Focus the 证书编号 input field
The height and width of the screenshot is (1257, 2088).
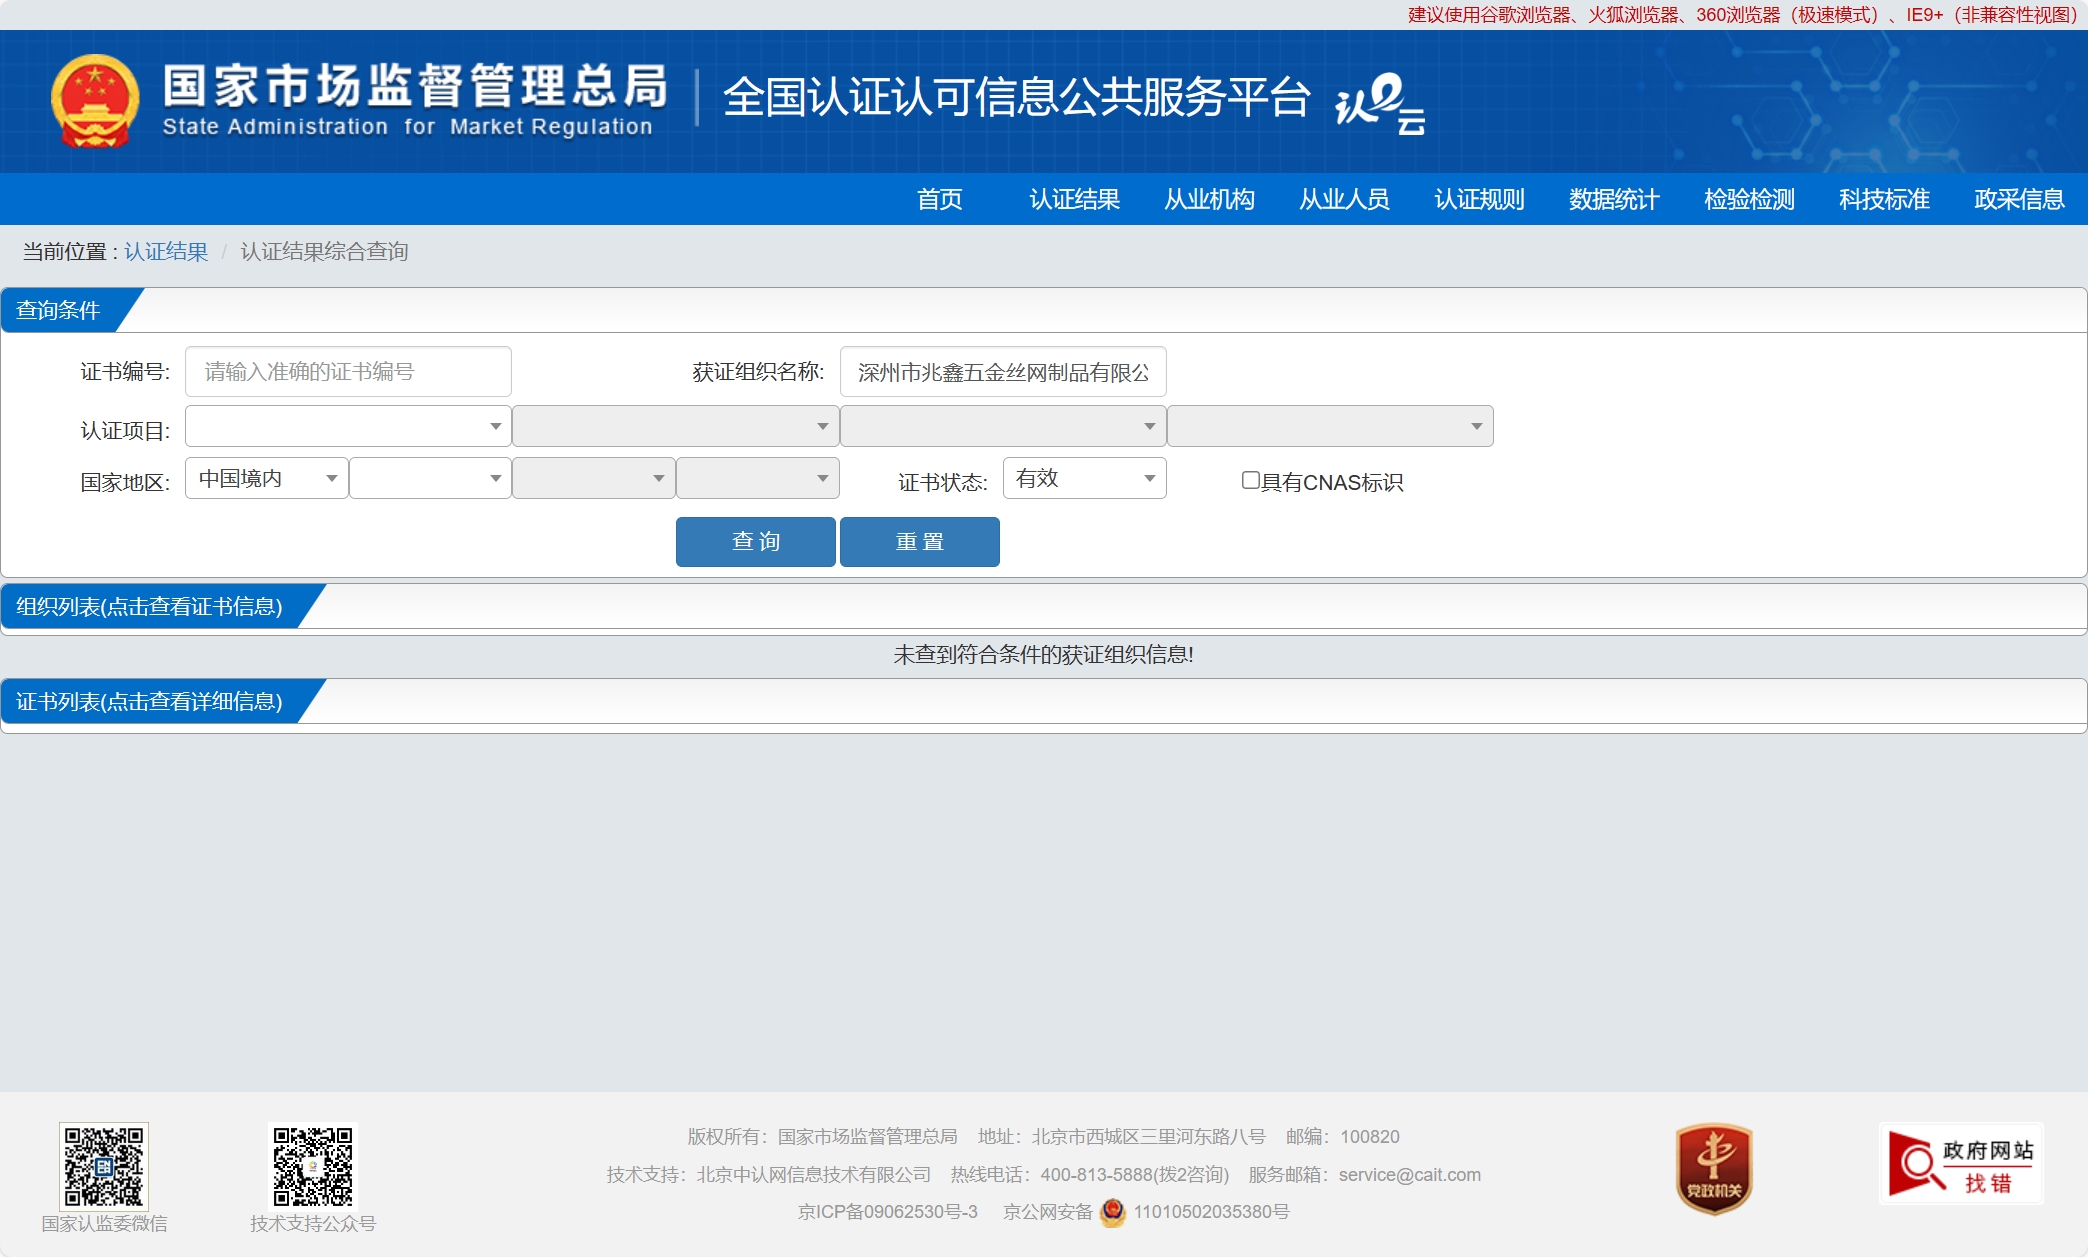348,372
